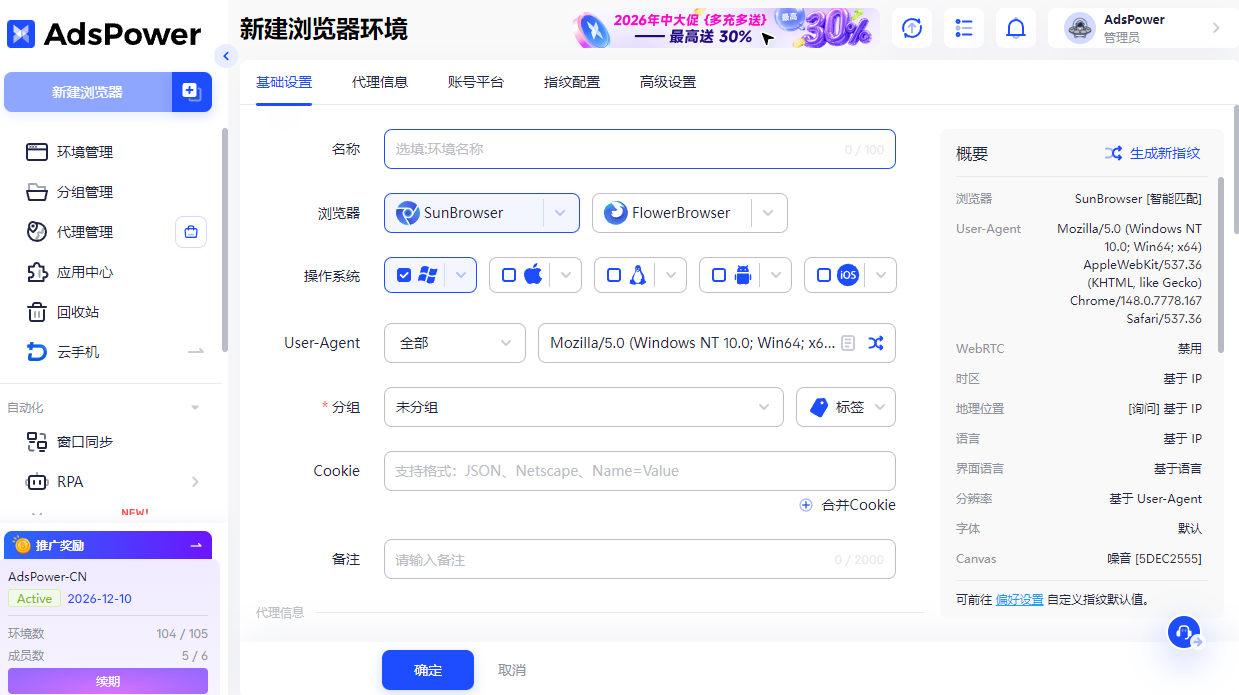Viewport: 1239px width, 695px height.
Task: Click the batch create icon beside 新建浏览器
Action: (191, 92)
